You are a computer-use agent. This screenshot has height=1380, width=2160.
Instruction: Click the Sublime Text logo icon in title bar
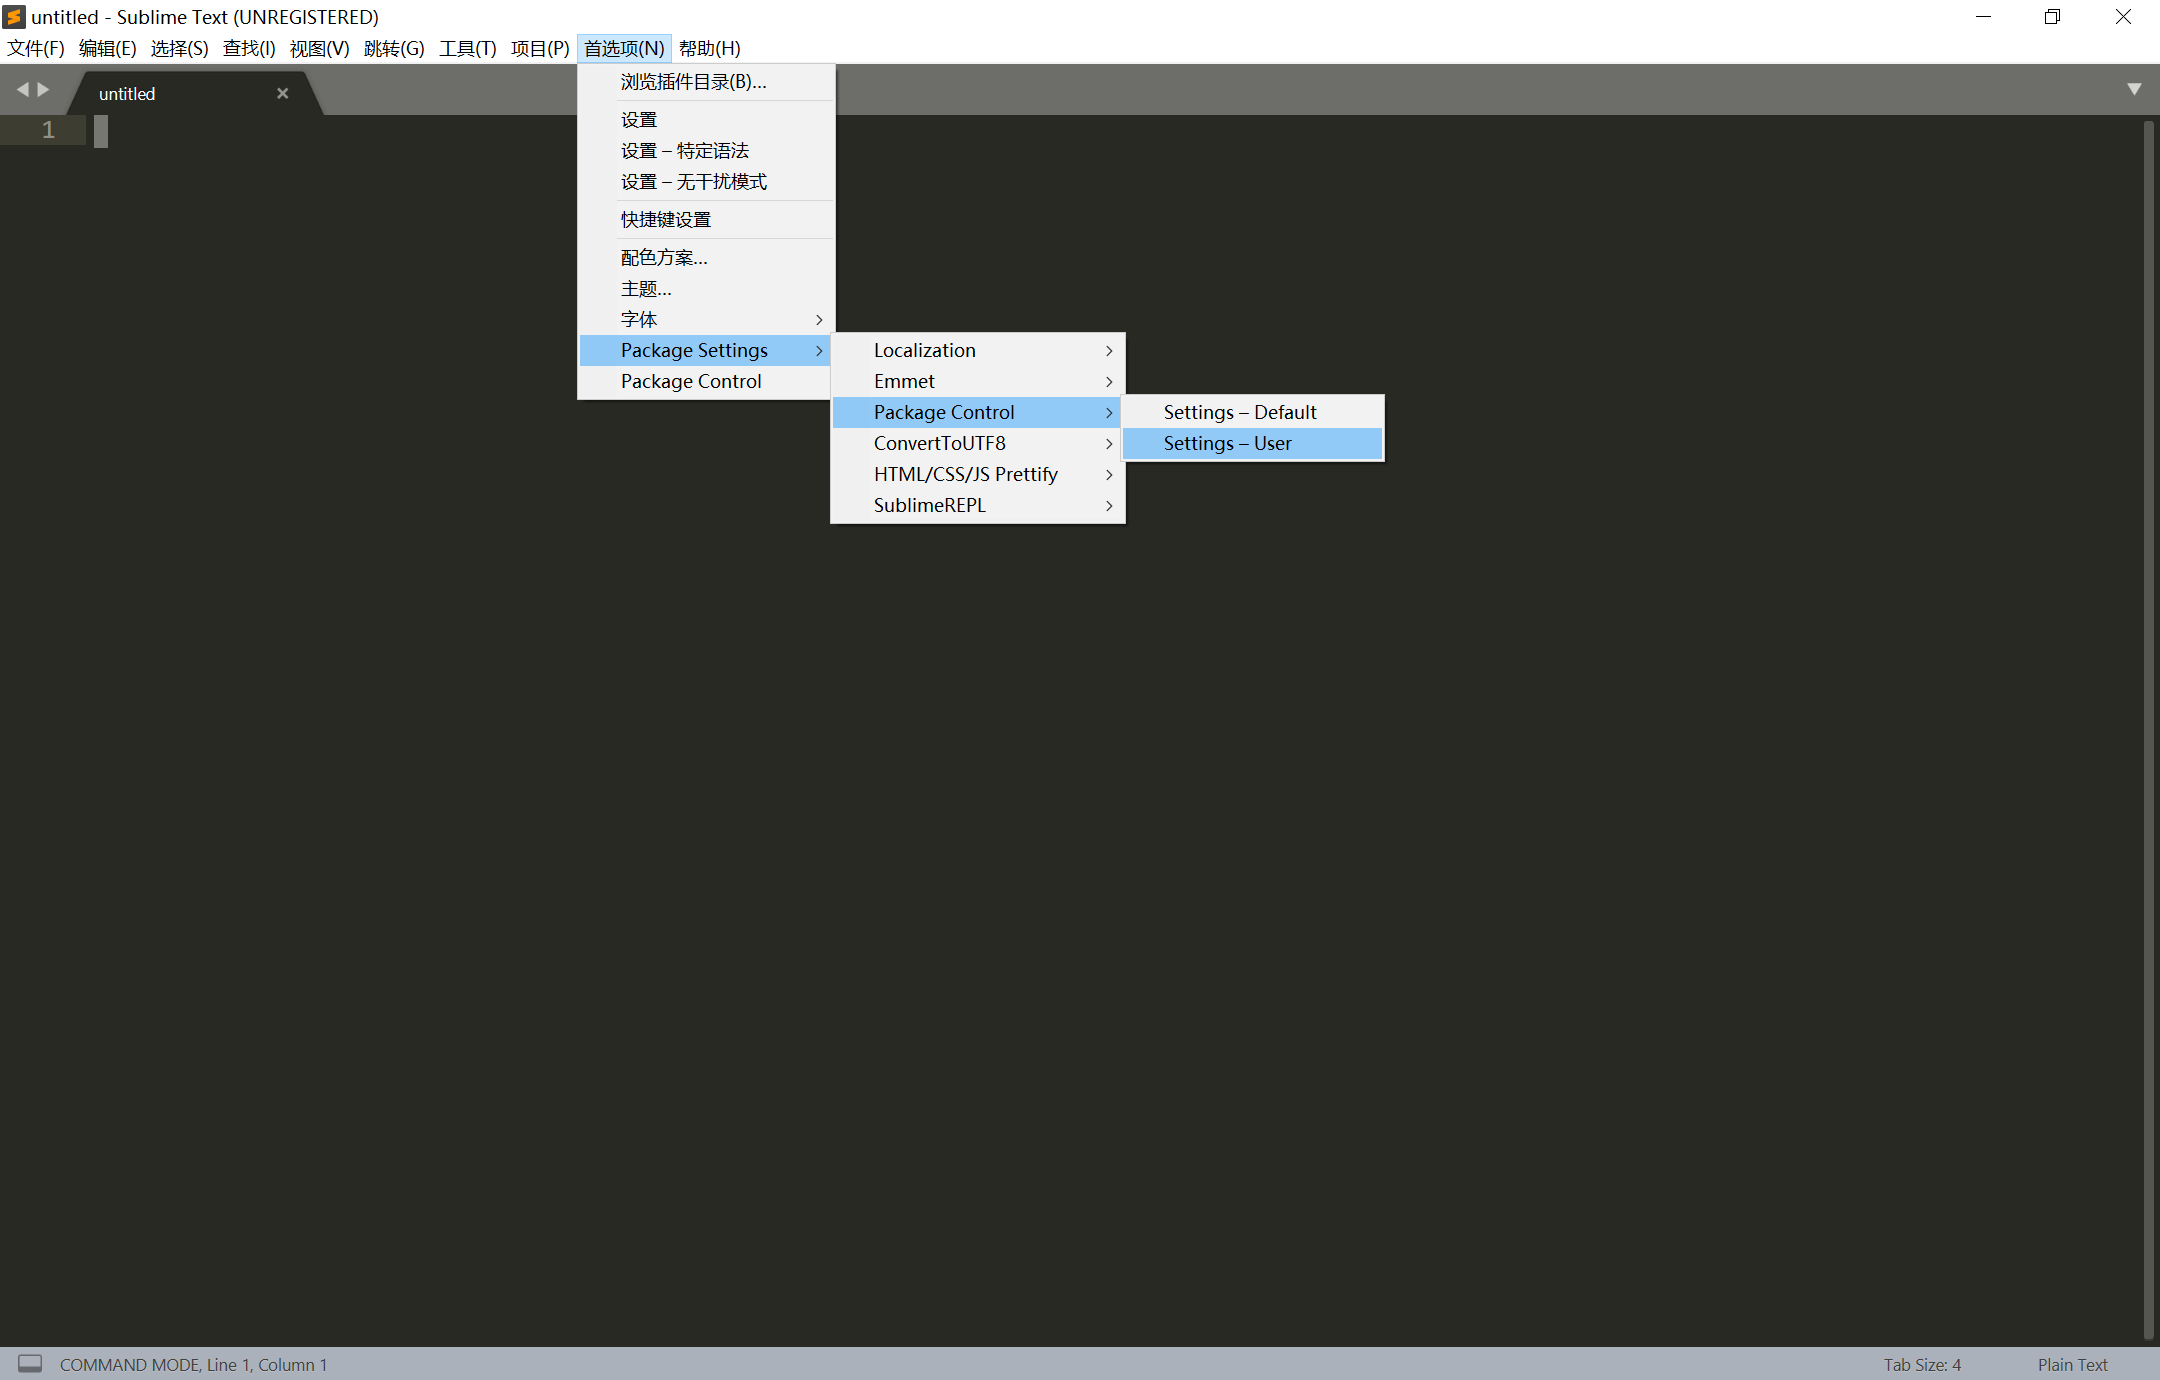(14, 17)
